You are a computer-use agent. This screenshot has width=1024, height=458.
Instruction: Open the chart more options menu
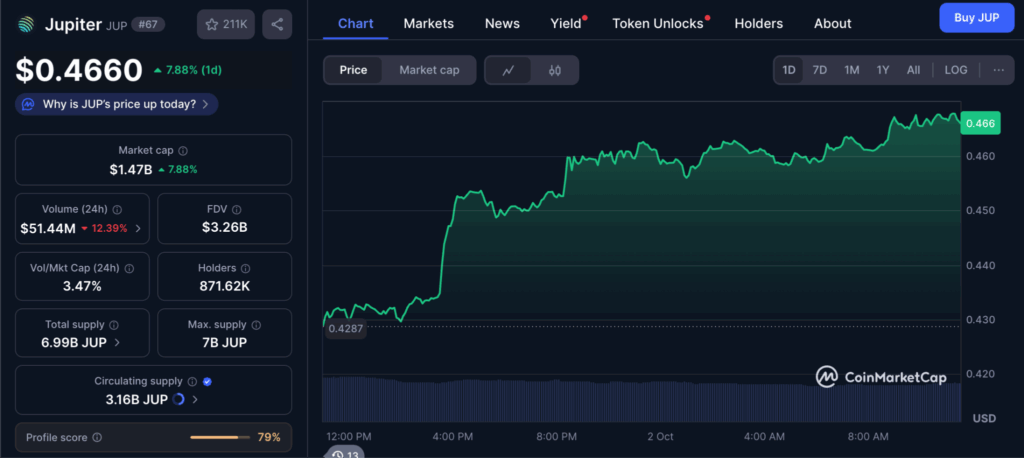coord(998,70)
